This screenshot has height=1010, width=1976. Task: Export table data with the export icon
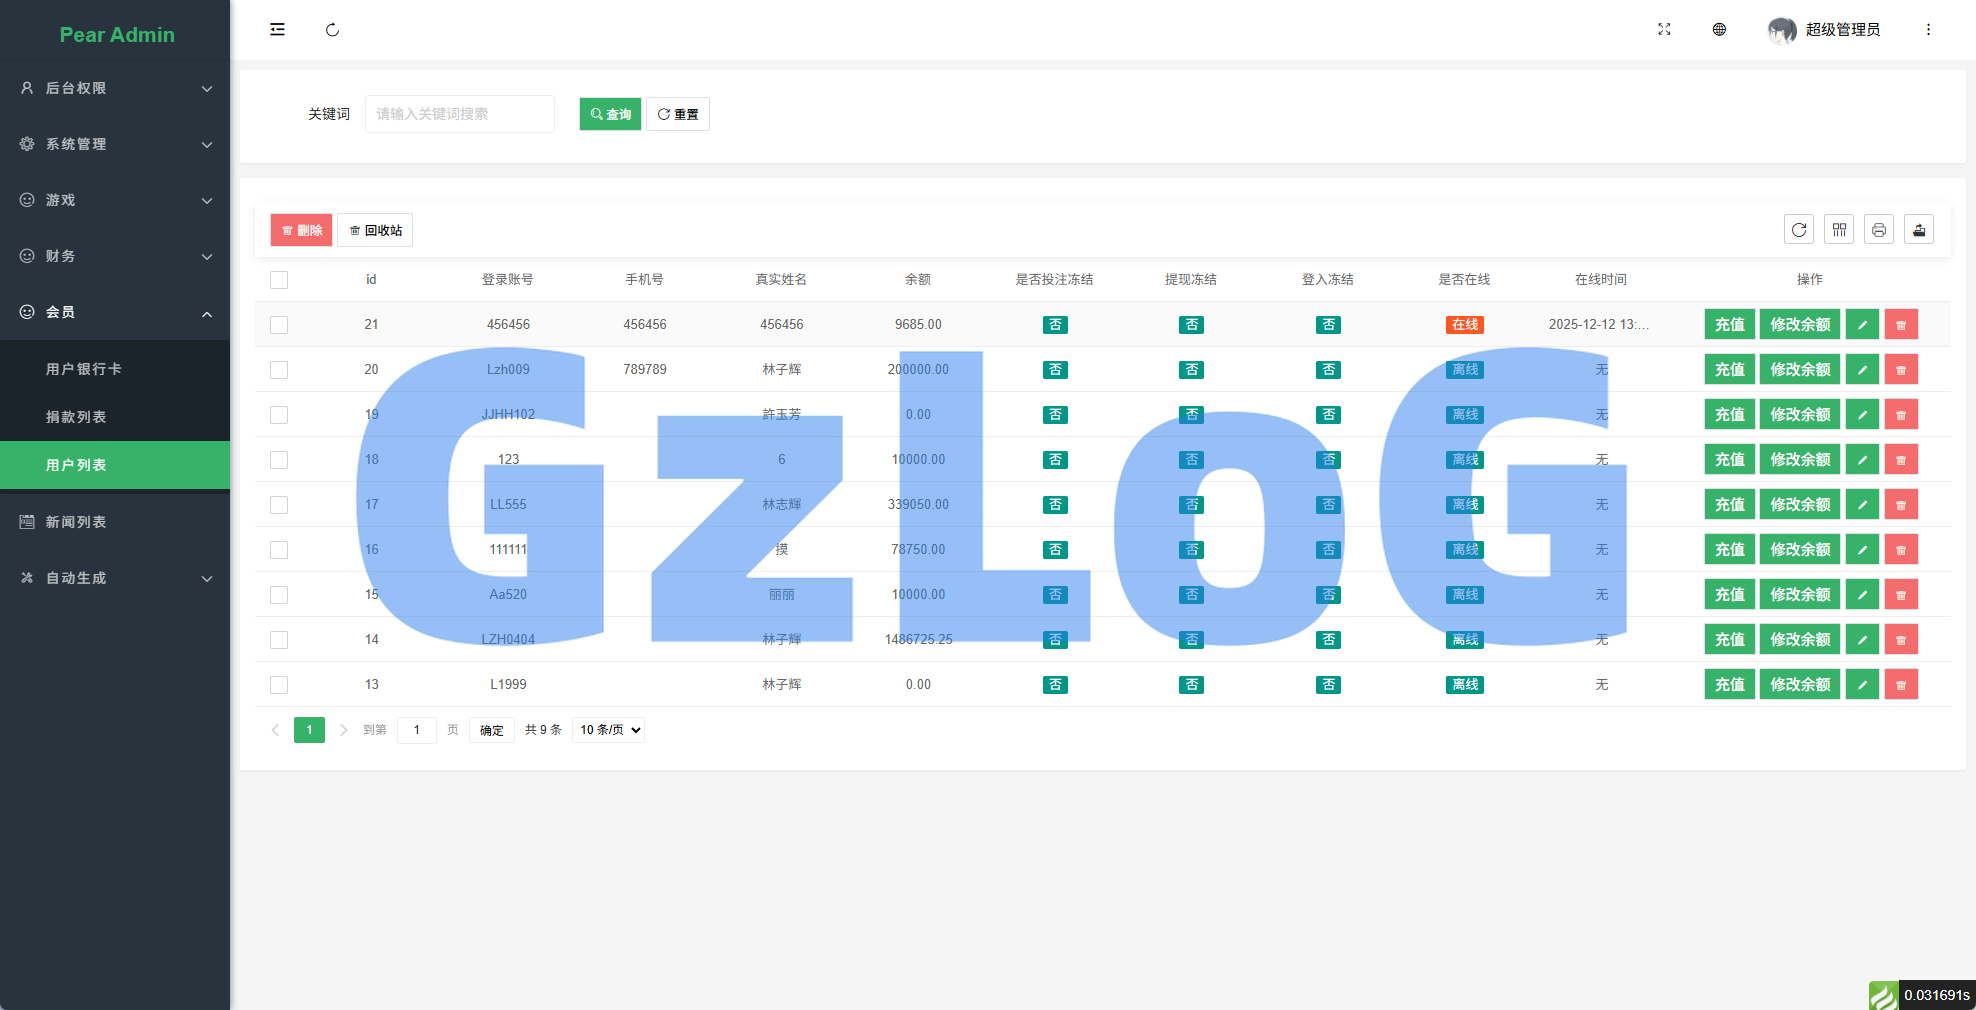[x=1919, y=230]
